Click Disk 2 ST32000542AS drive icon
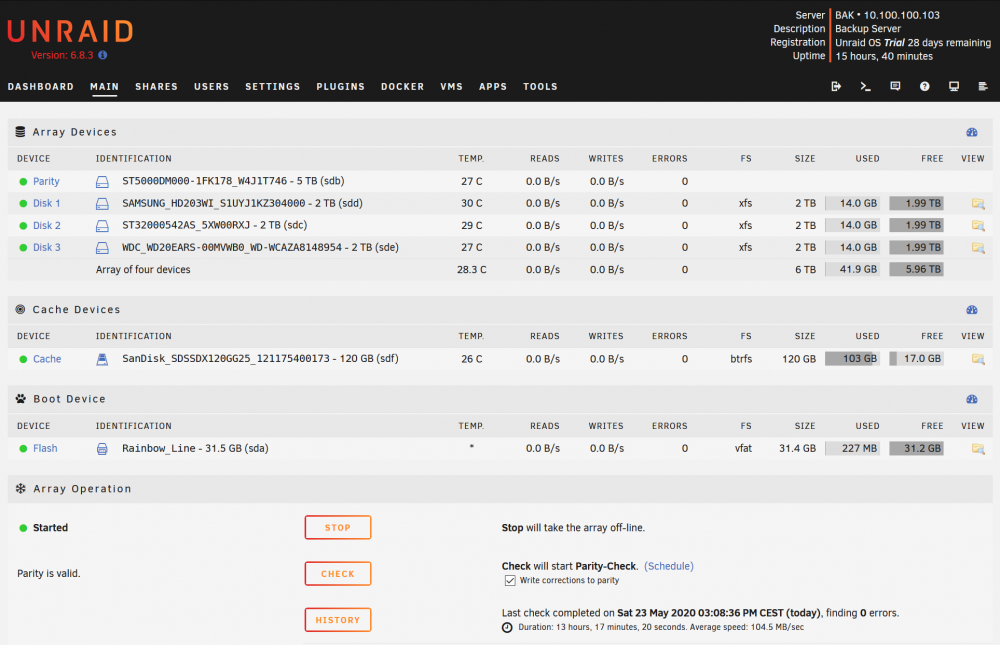This screenshot has height=645, width=1000. 102,226
